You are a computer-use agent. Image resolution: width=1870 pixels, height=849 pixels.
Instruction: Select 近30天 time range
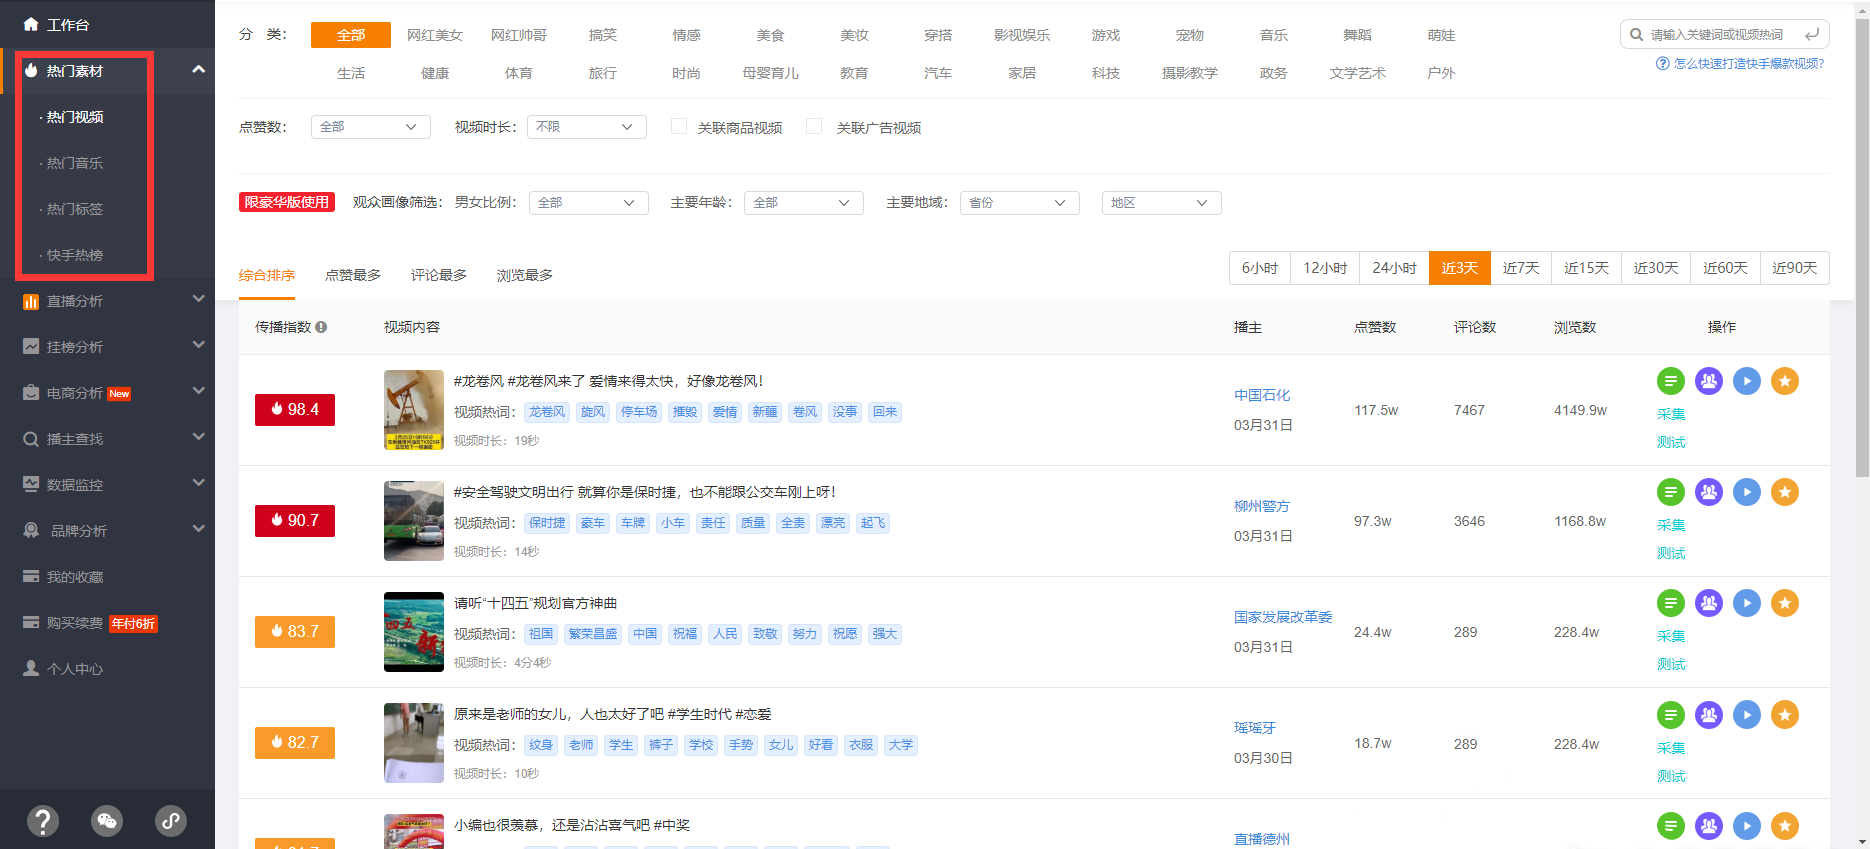coord(1656,268)
